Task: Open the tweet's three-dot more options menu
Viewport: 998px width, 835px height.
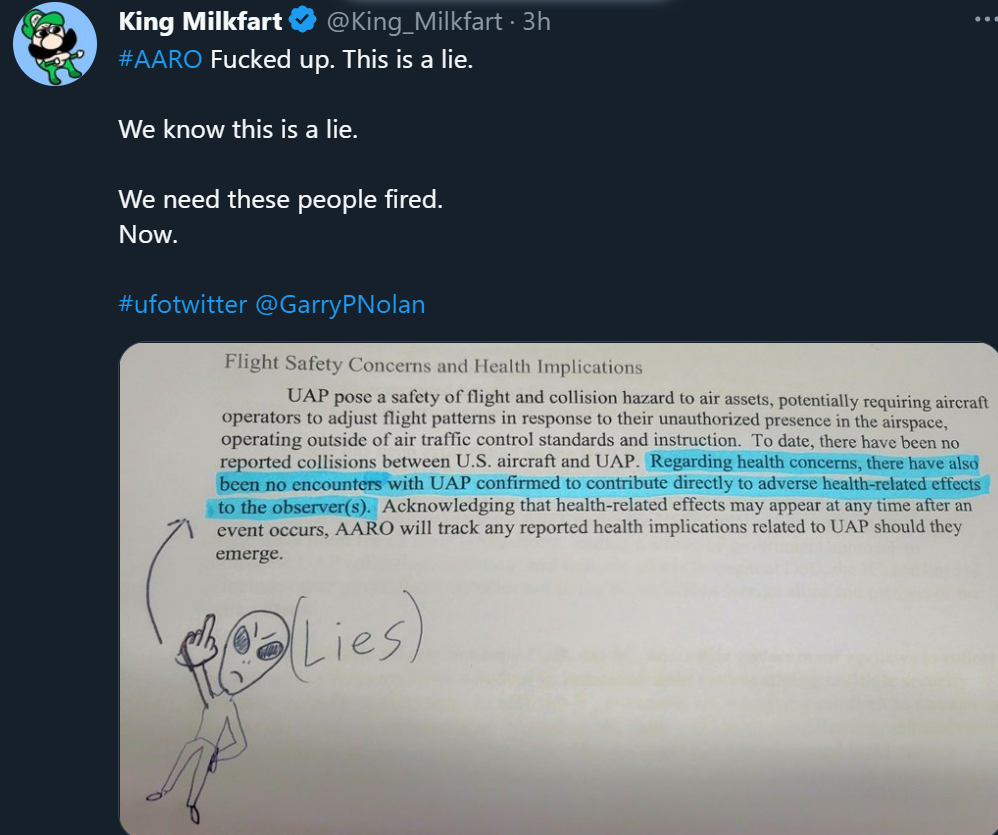Action: coord(985,20)
